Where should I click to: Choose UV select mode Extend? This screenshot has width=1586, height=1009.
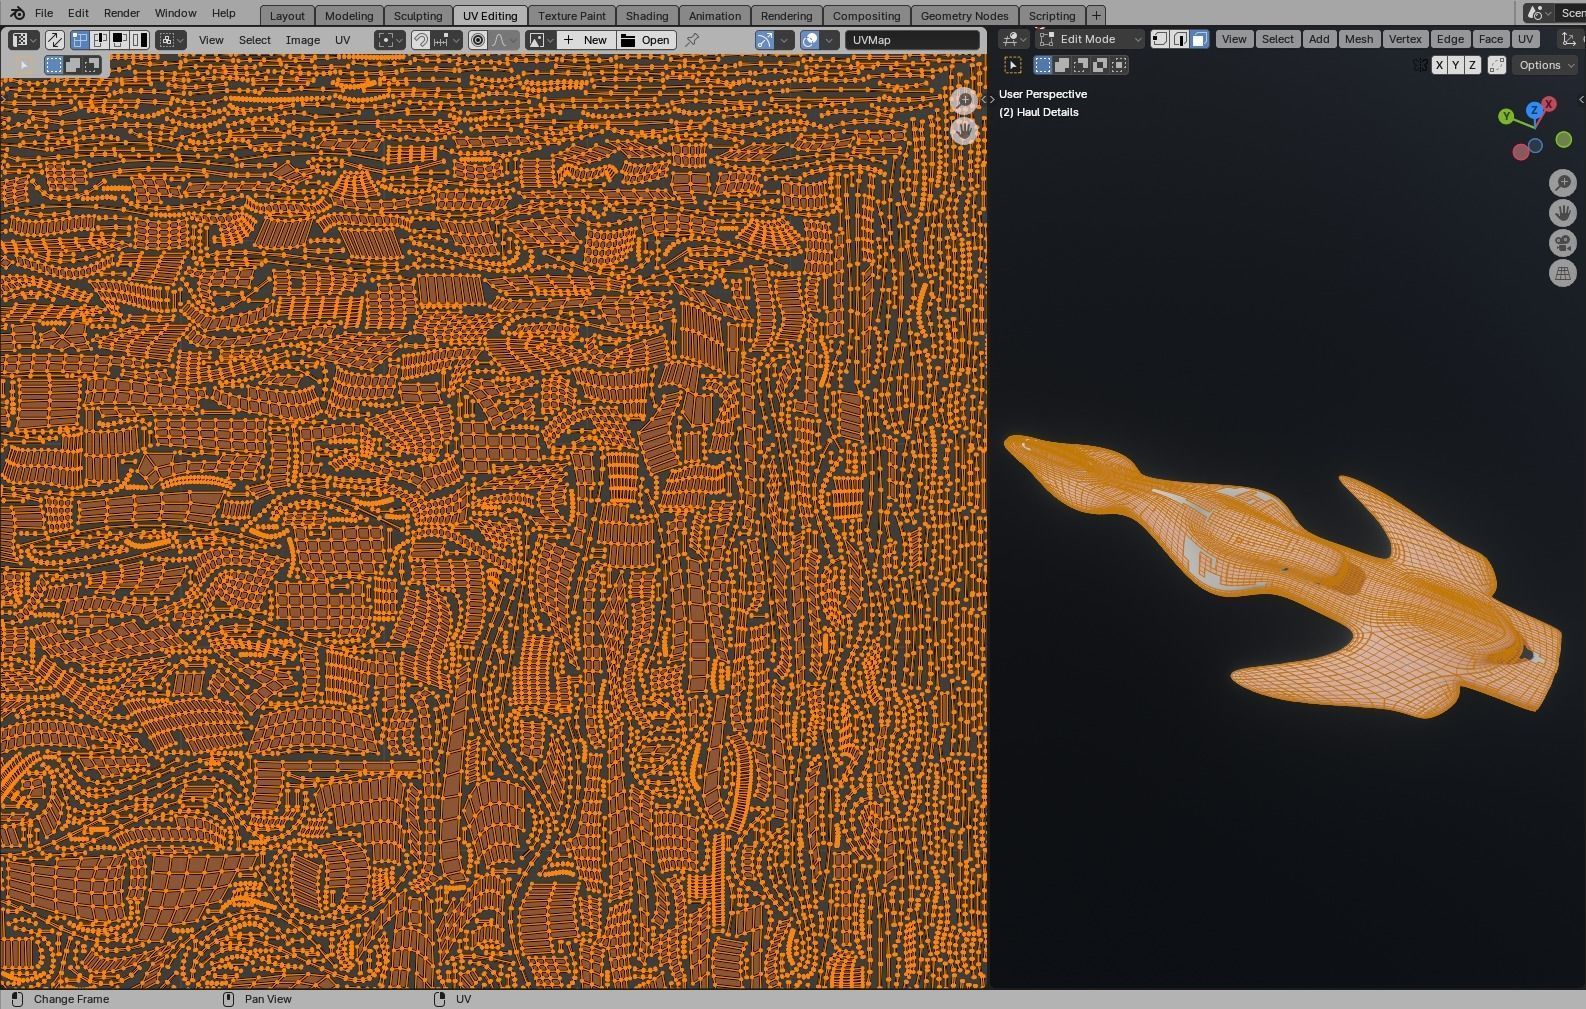coord(73,65)
